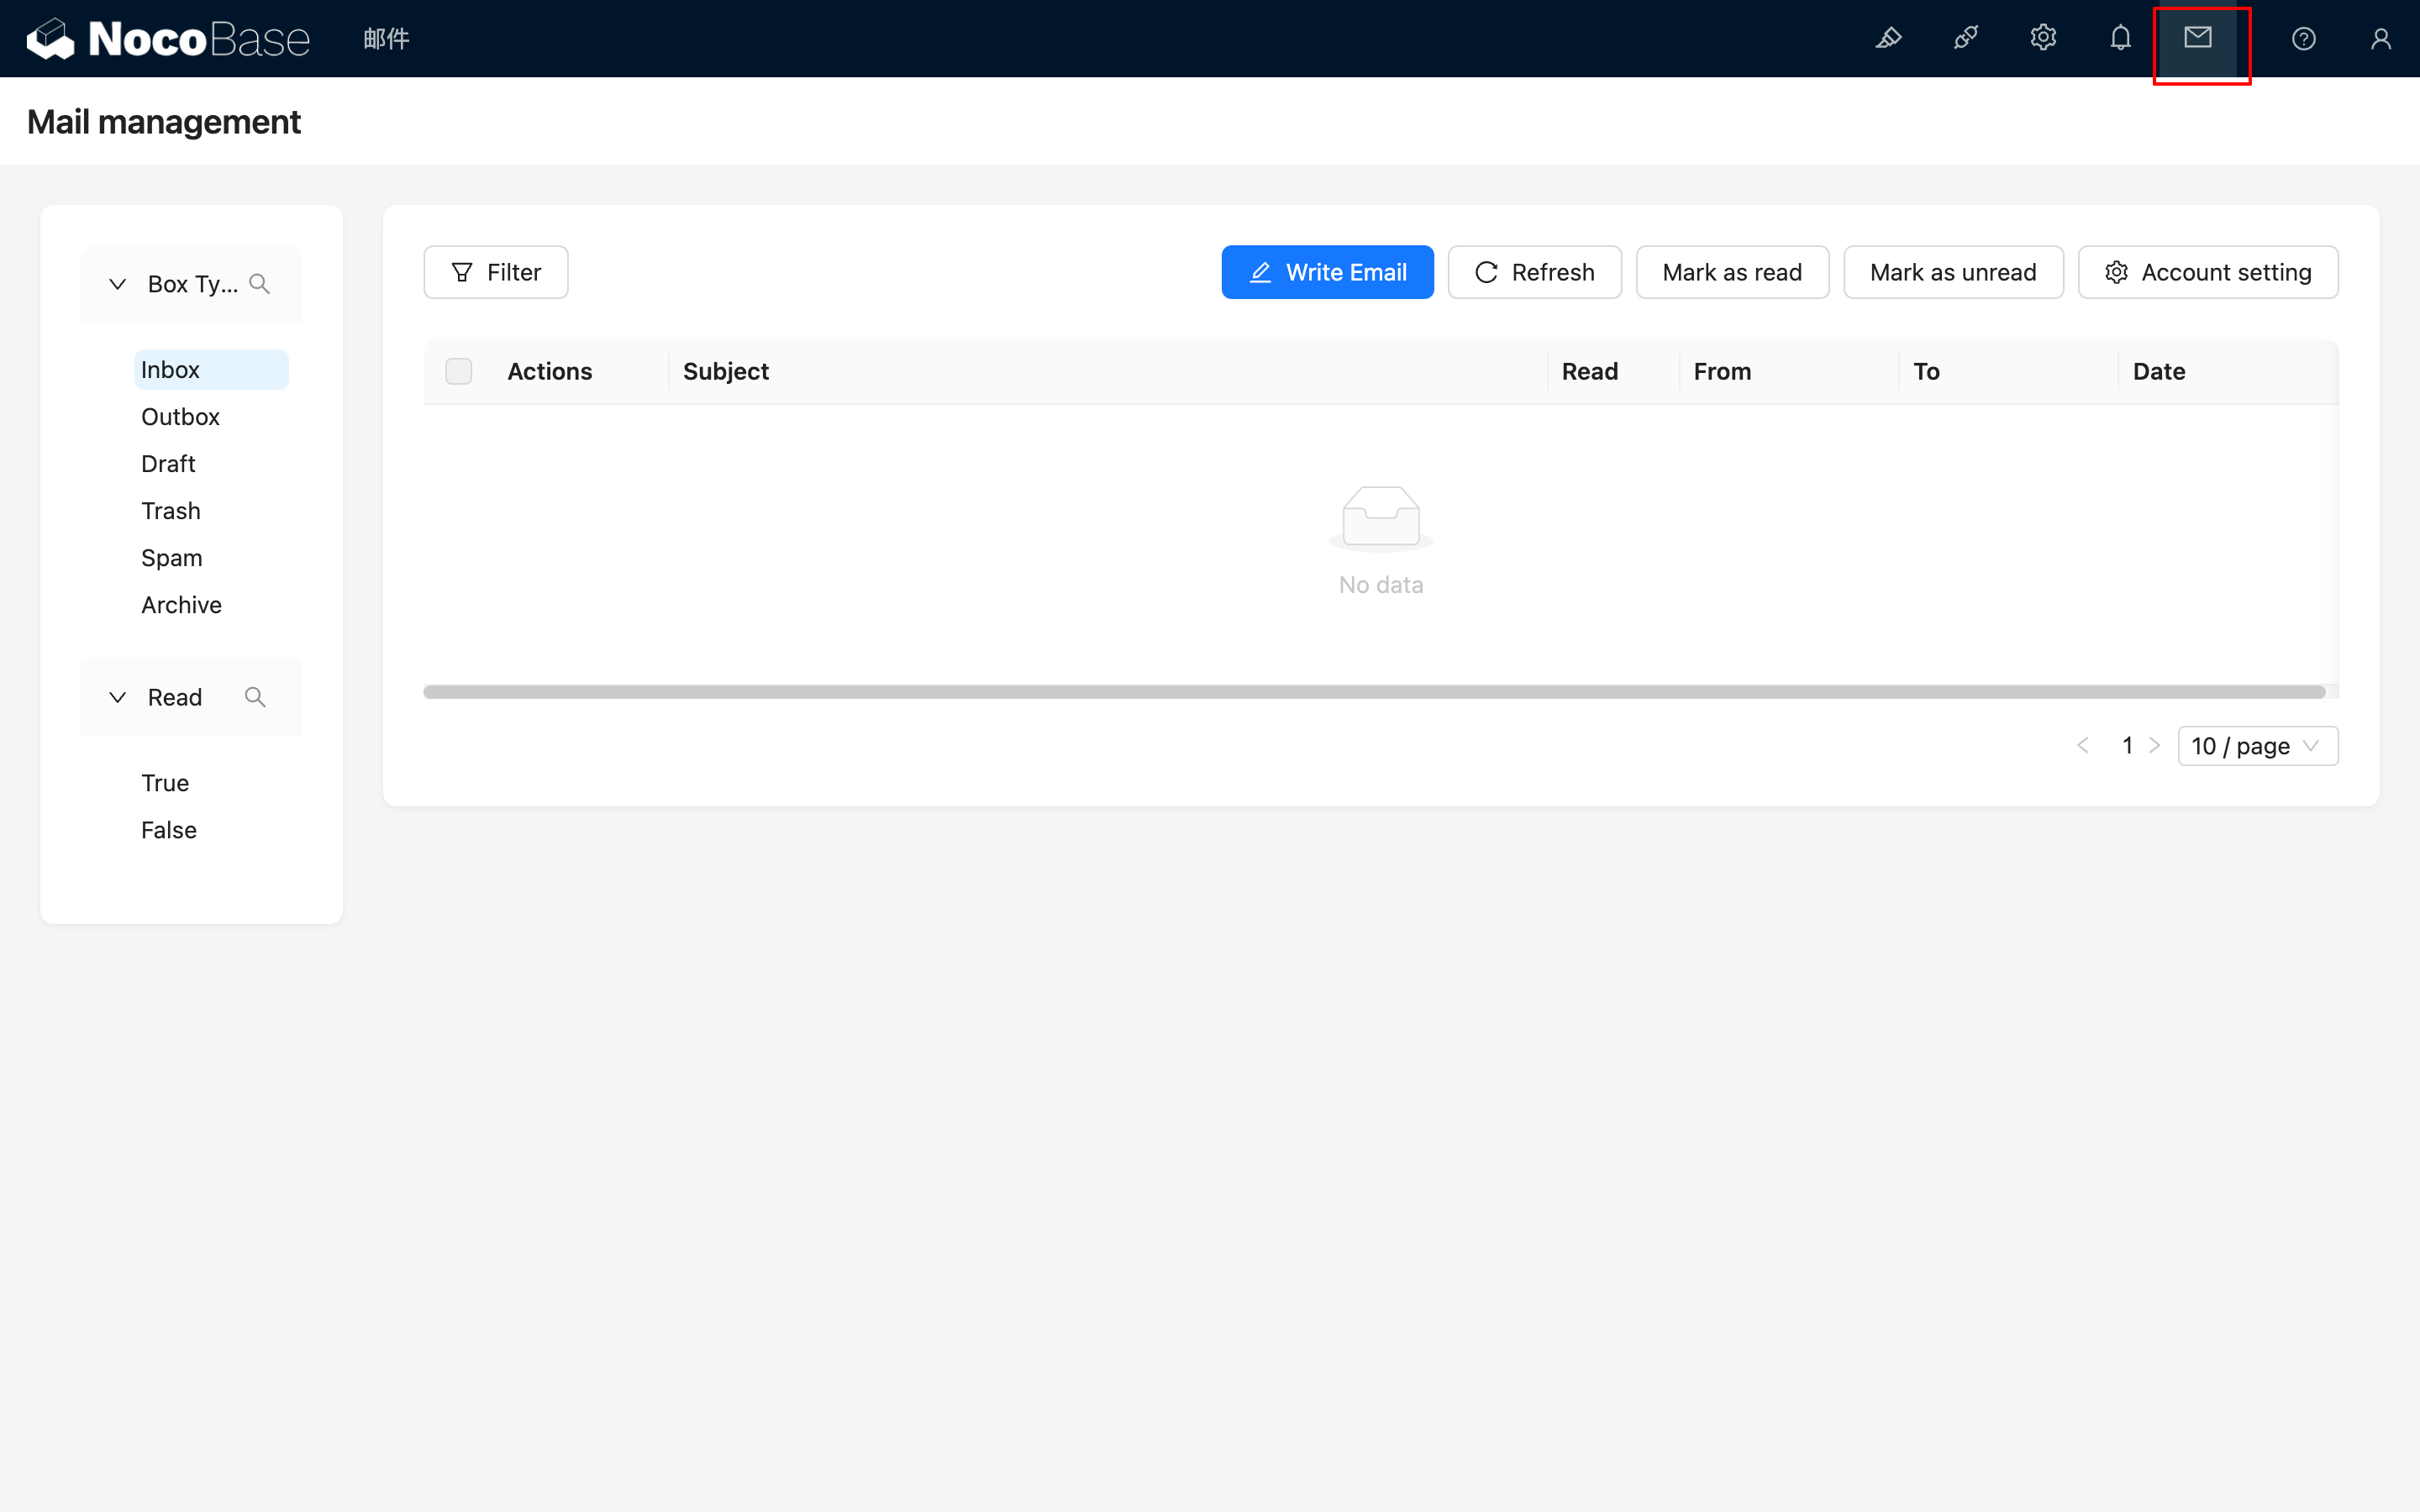
Task: Click the mail envelope icon
Action: [x=2198, y=38]
